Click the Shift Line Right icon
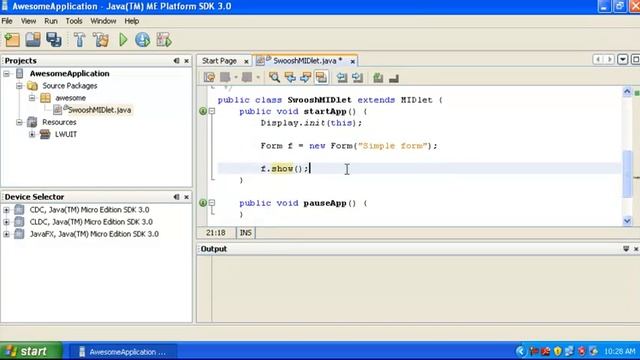This screenshot has height=360, width=640. pyautogui.click(x=358, y=77)
